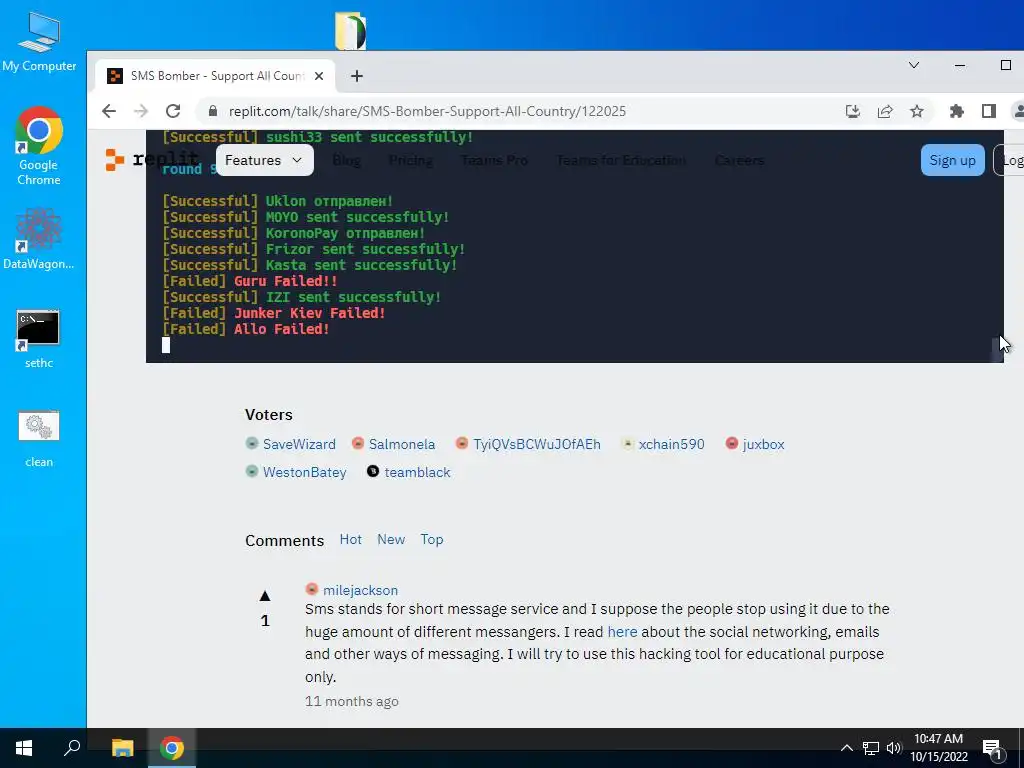Bookmark this page with the star icon
Image resolution: width=1024 pixels, height=768 pixels.
pyautogui.click(x=917, y=111)
